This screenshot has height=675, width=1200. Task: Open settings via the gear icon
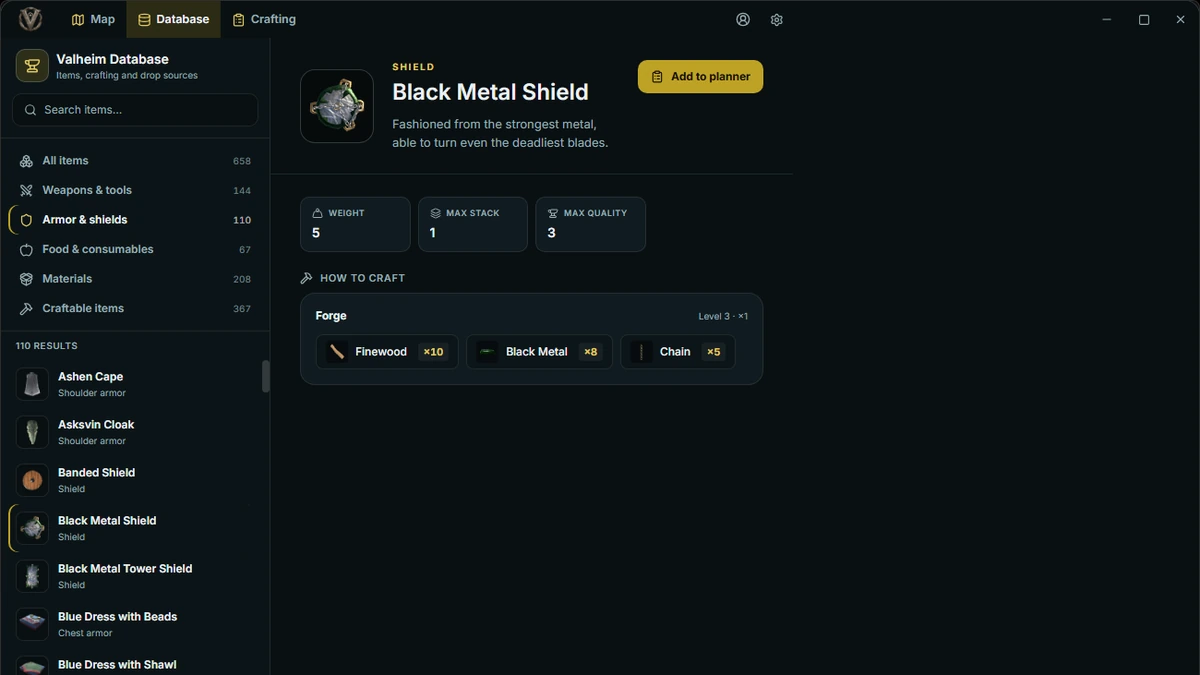pyautogui.click(x=777, y=19)
